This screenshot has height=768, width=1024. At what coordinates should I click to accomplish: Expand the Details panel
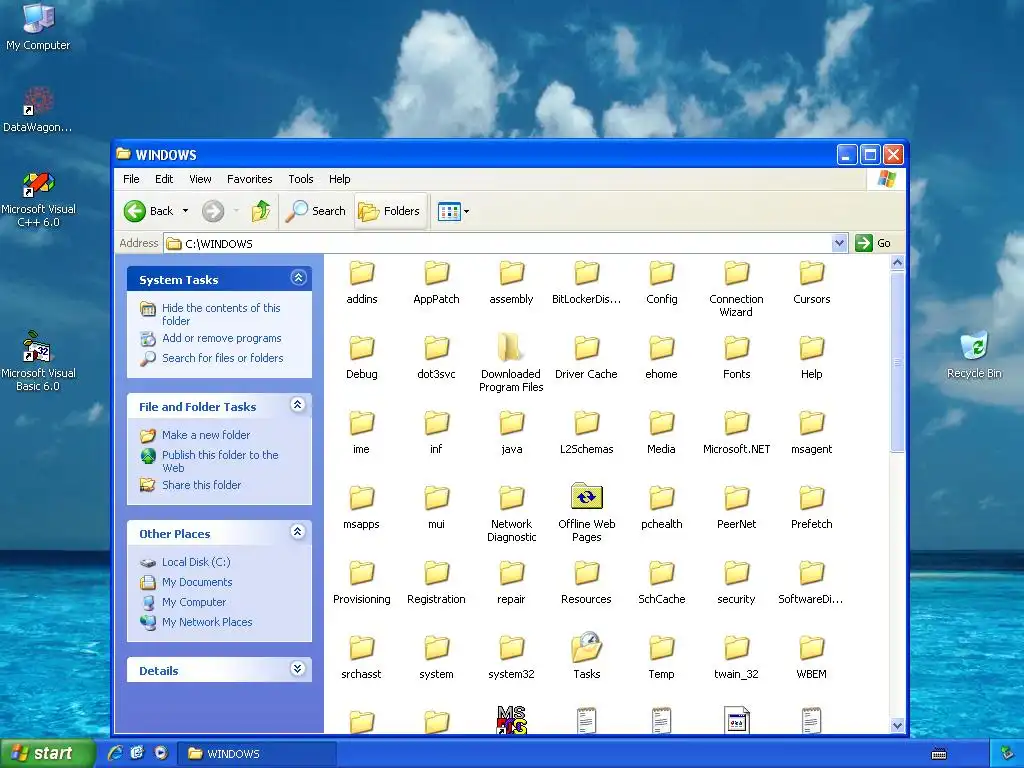click(298, 669)
